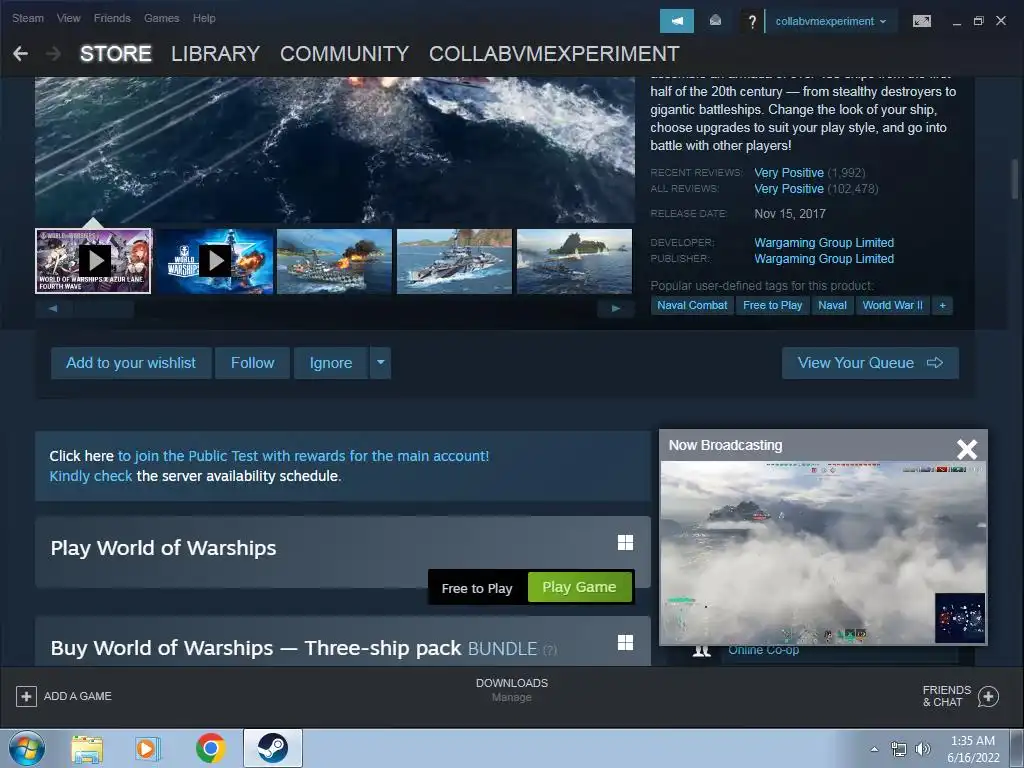The width and height of the screenshot is (1024, 768).
Task: Click ADD A GAME label
Action: (x=78, y=696)
